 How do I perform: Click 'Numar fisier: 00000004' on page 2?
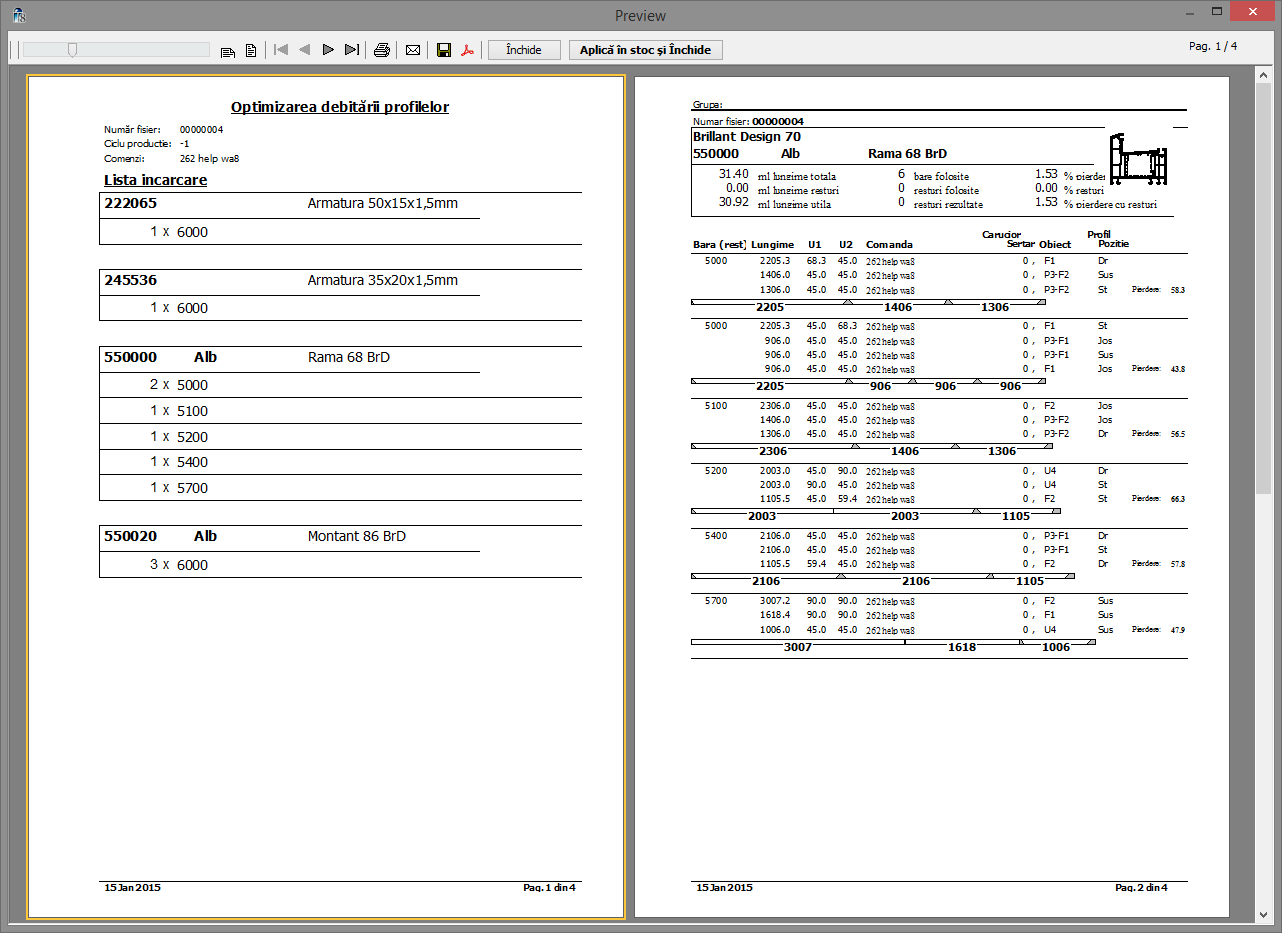tap(748, 121)
